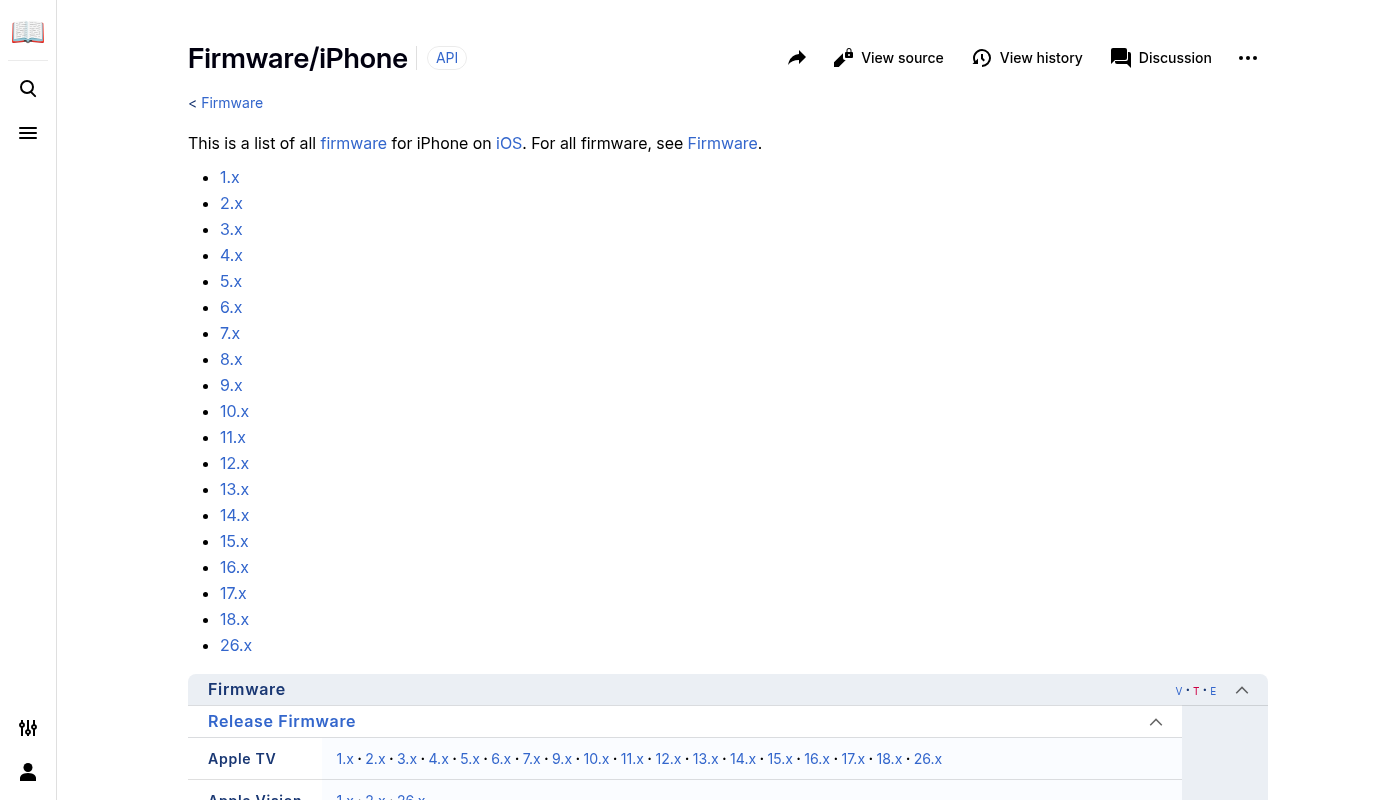Click the user account icon
This screenshot has height=800, width=1400.
pyautogui.click(x=28, y=772)
